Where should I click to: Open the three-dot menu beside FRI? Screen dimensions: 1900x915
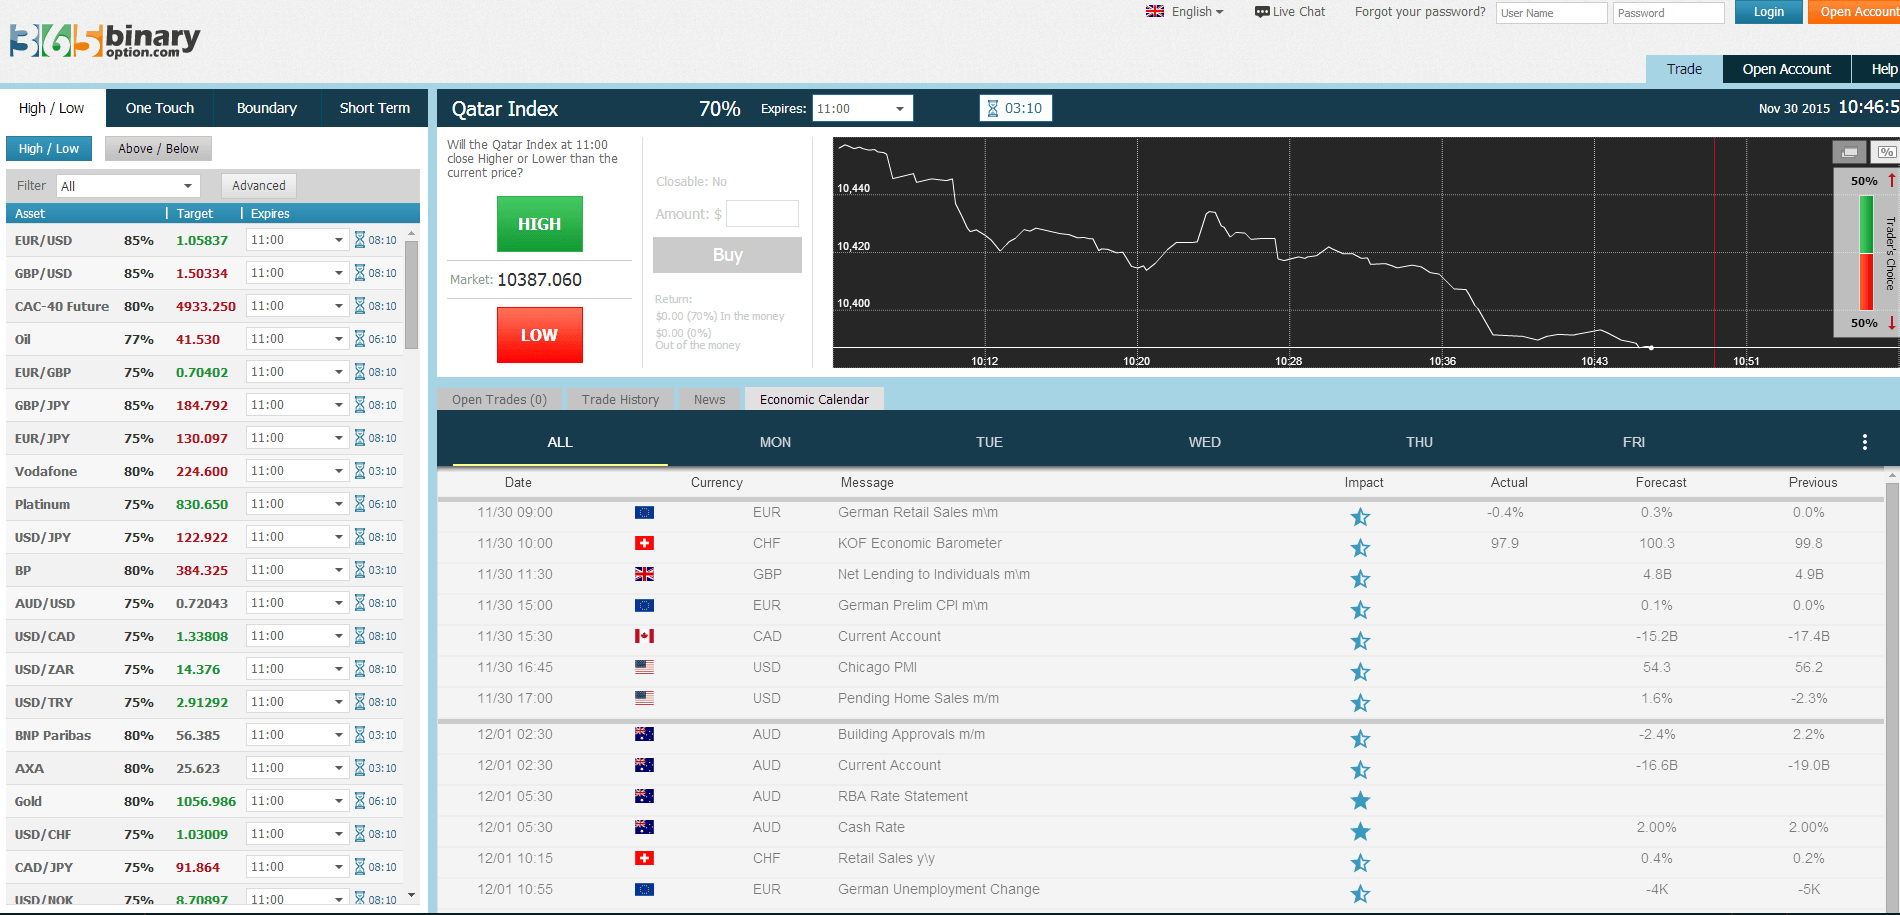1864,440
